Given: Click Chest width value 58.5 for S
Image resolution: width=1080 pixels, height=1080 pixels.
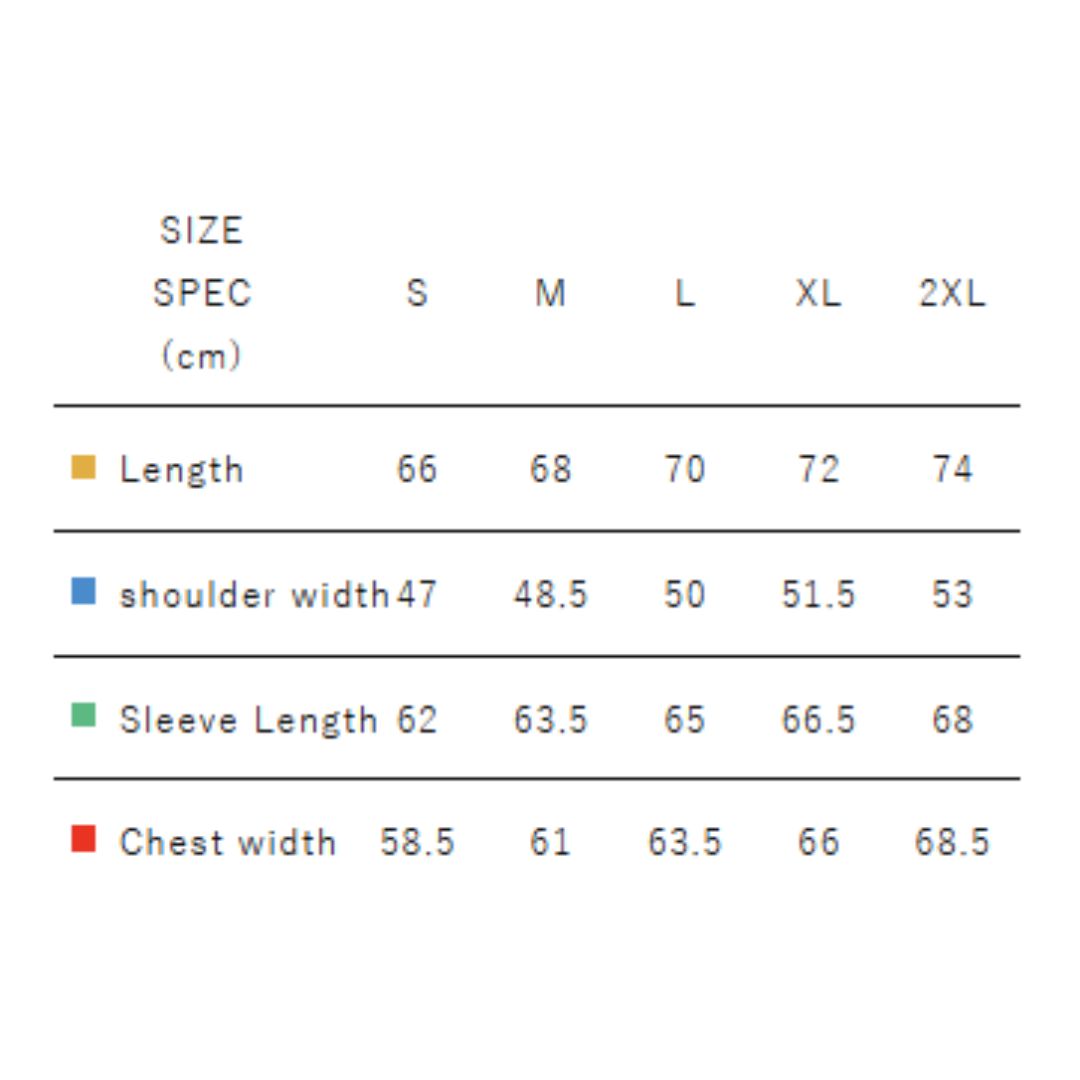Looking at the screenshot, I should point(417,842).
